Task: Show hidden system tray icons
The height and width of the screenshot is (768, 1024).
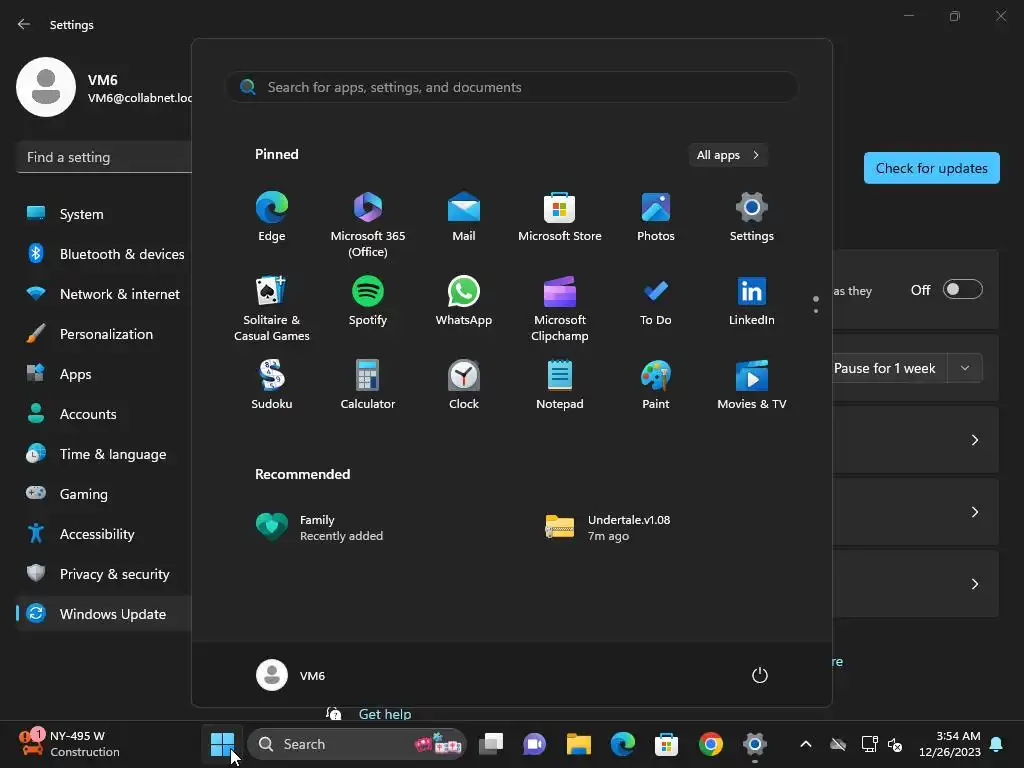Action: coord(806,744)
